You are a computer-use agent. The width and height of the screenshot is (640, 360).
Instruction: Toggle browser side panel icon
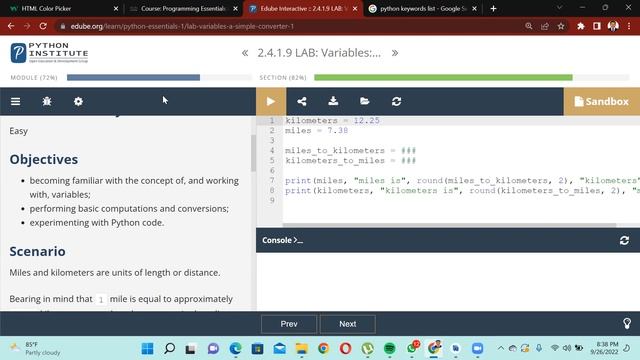597,26
